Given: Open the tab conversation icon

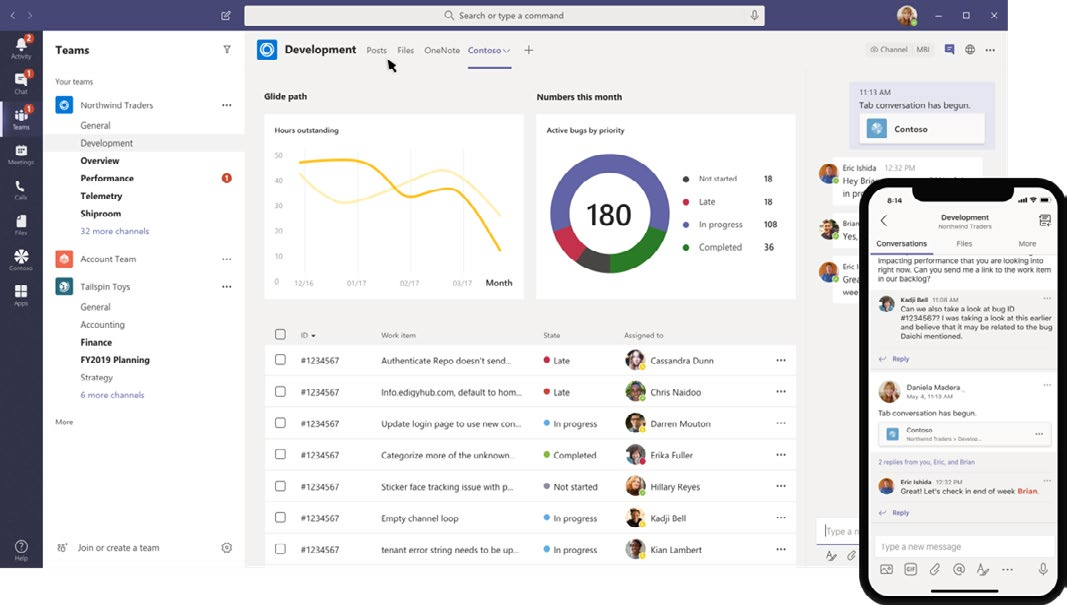Looking at the screenshot, I should click(x=949, y=49).
